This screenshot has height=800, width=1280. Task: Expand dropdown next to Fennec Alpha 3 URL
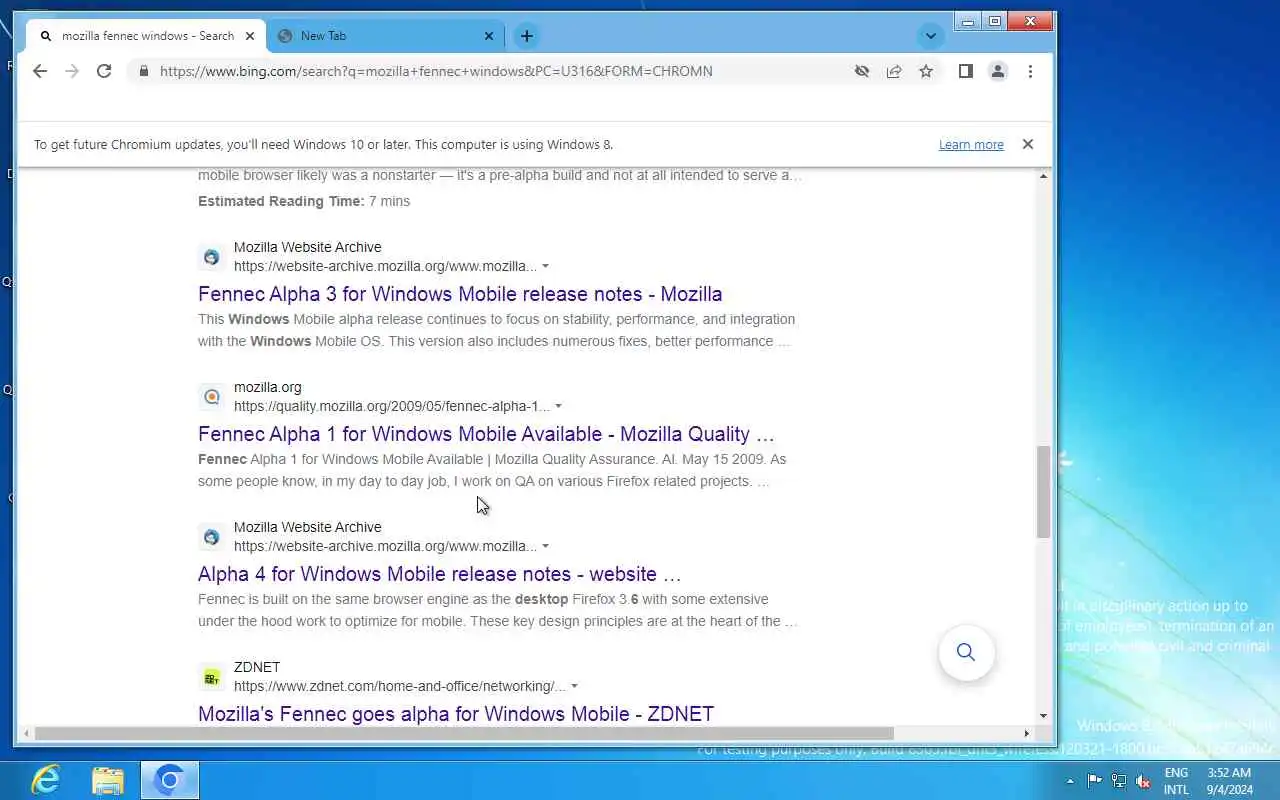click(545, 267)
